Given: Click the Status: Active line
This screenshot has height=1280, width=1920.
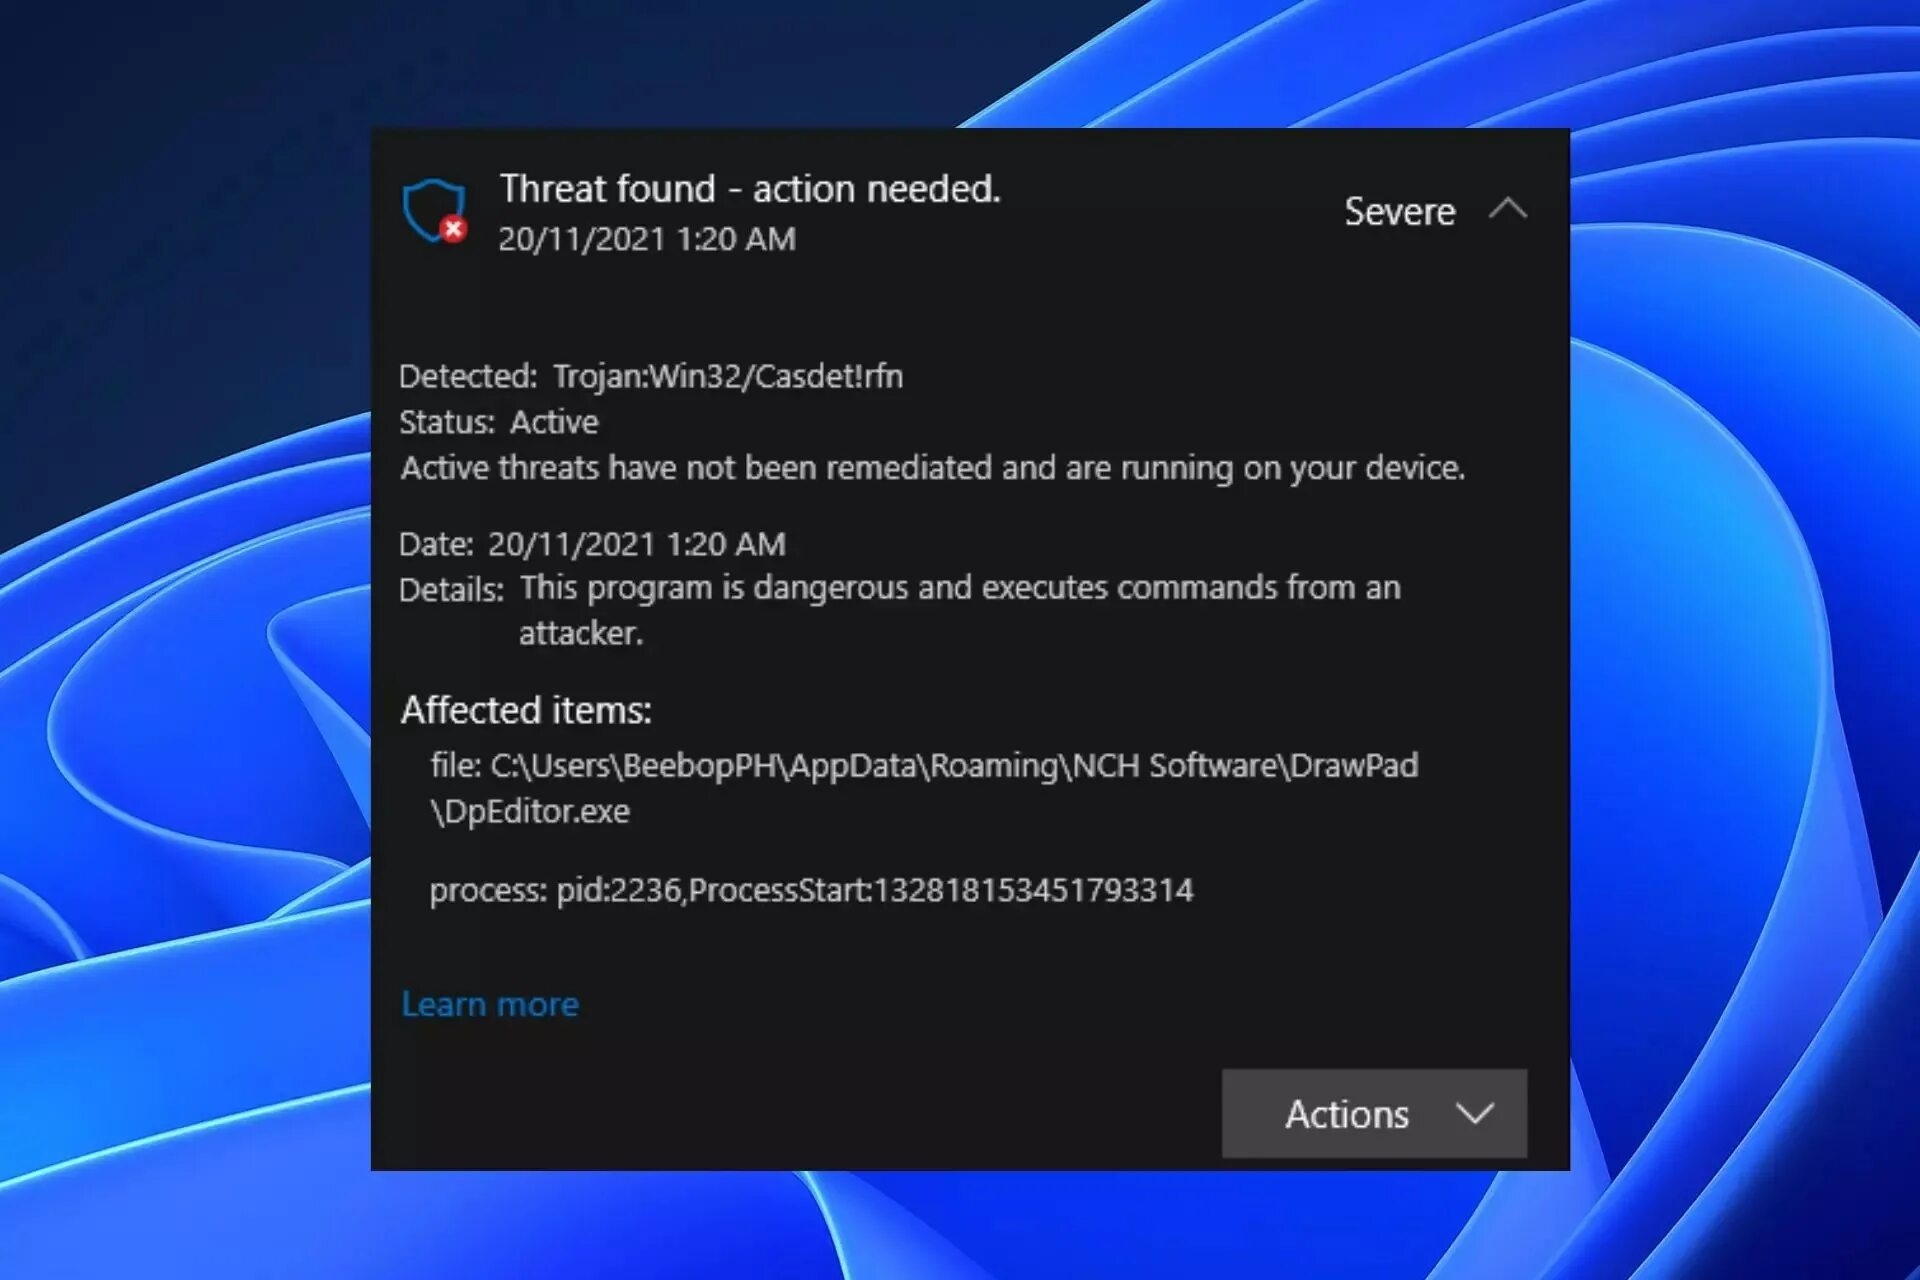Looking at the screenshot, I should click(498, 422).
